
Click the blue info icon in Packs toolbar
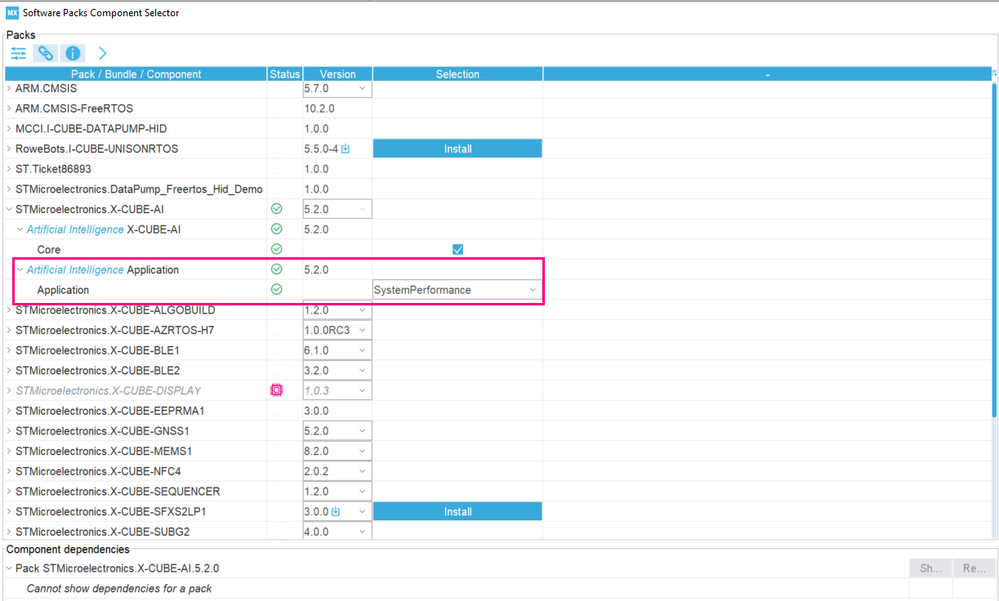coord(73,54)
